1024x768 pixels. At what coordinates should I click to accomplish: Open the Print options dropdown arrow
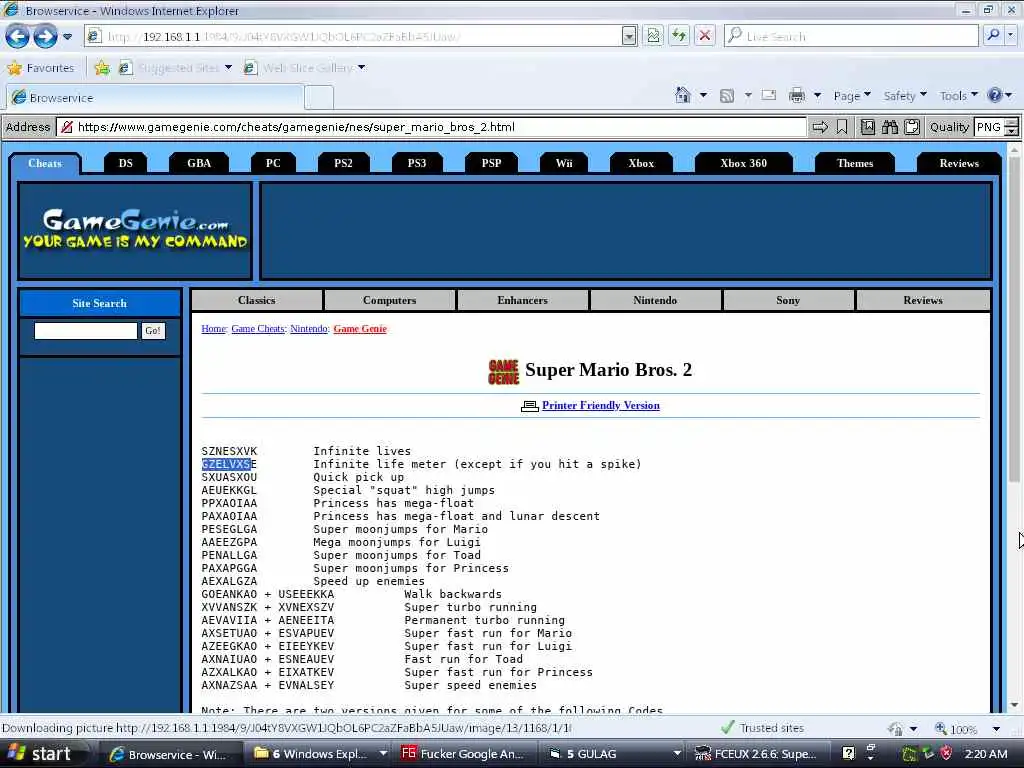(817, 95)
